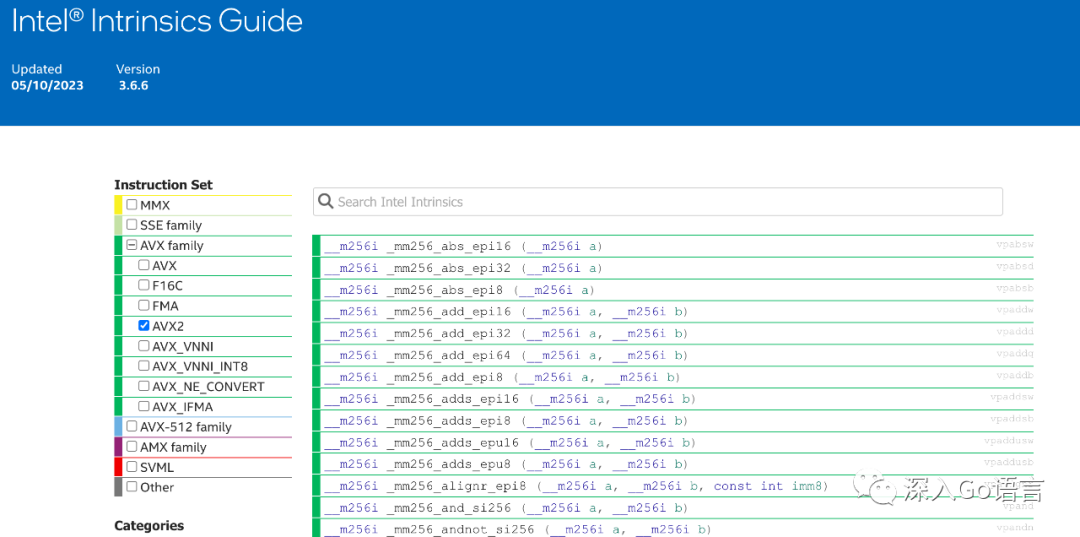Enable the Other checkbox
Image resolution: width=1080 pixels, height=537 pixels.
point(132,486)
